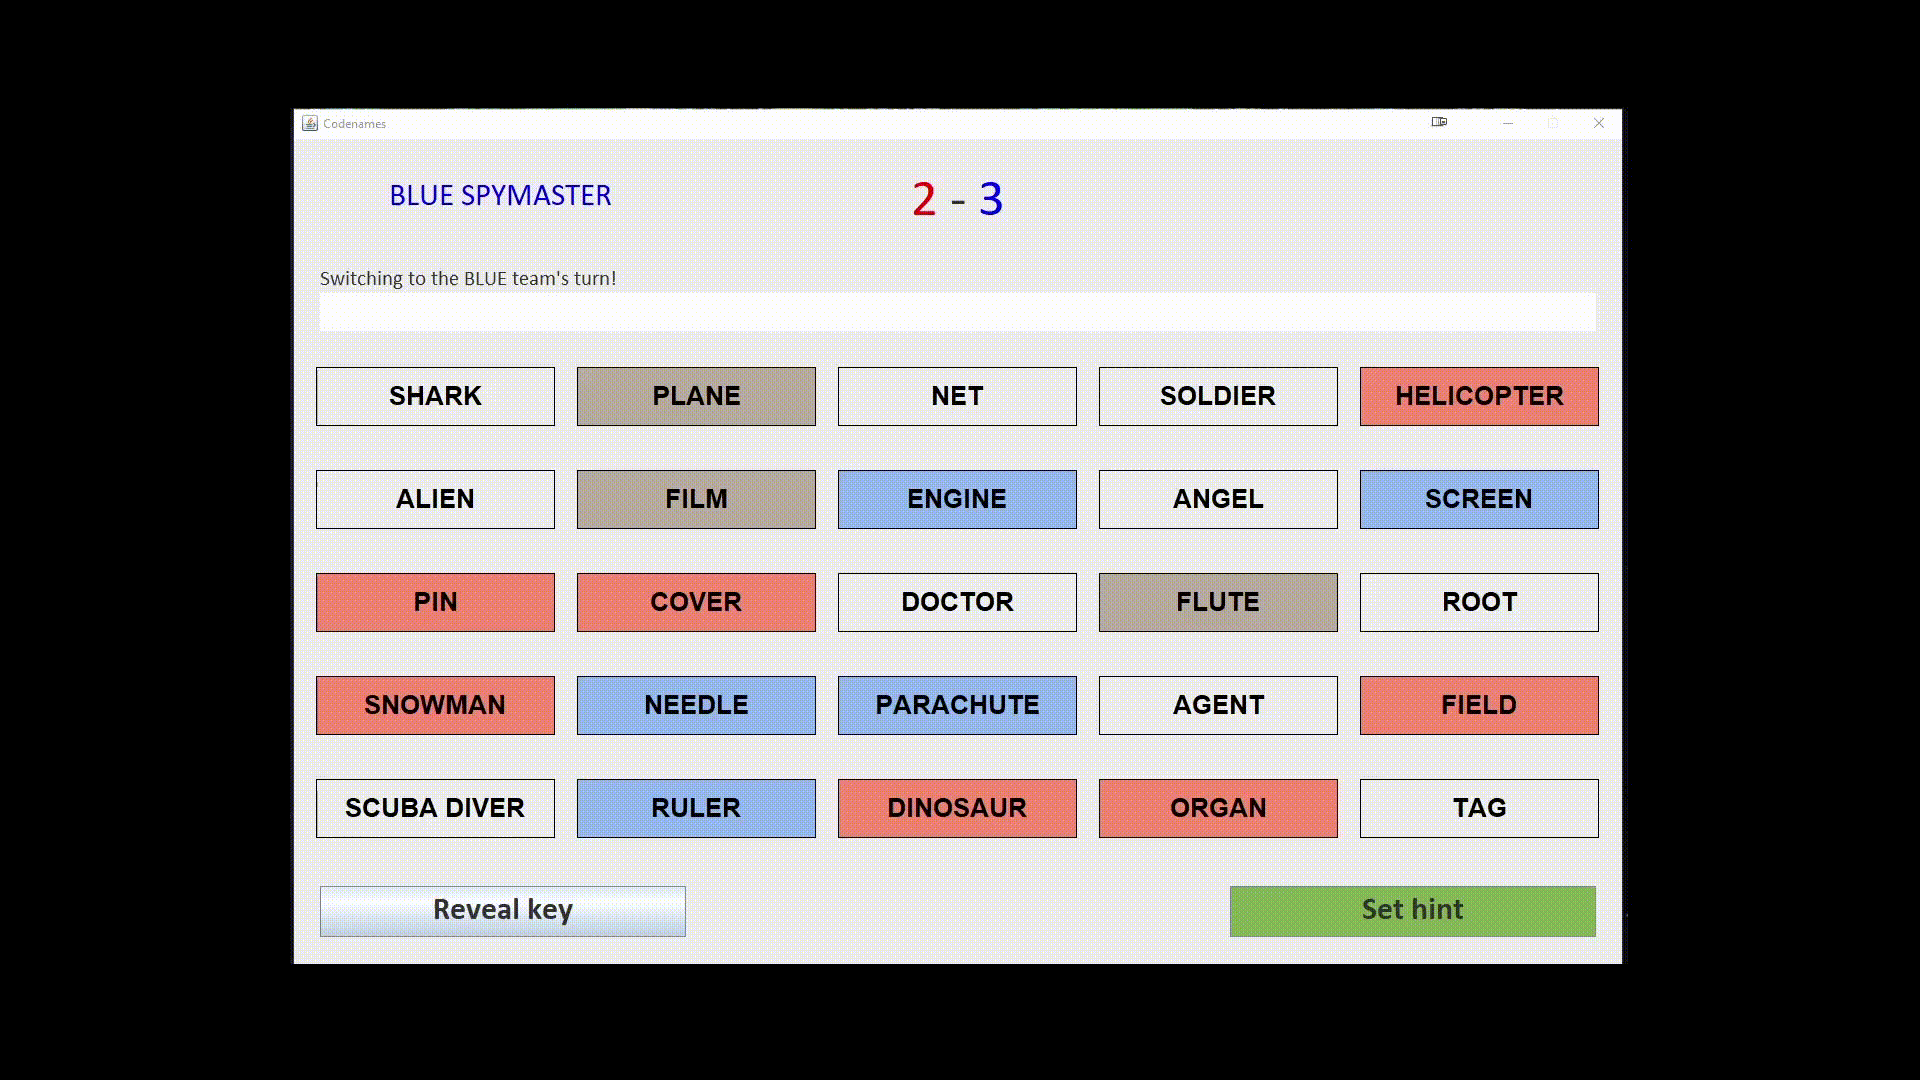
Task: Select the PARACHUTE card
Action: click(x=956, y=704)
